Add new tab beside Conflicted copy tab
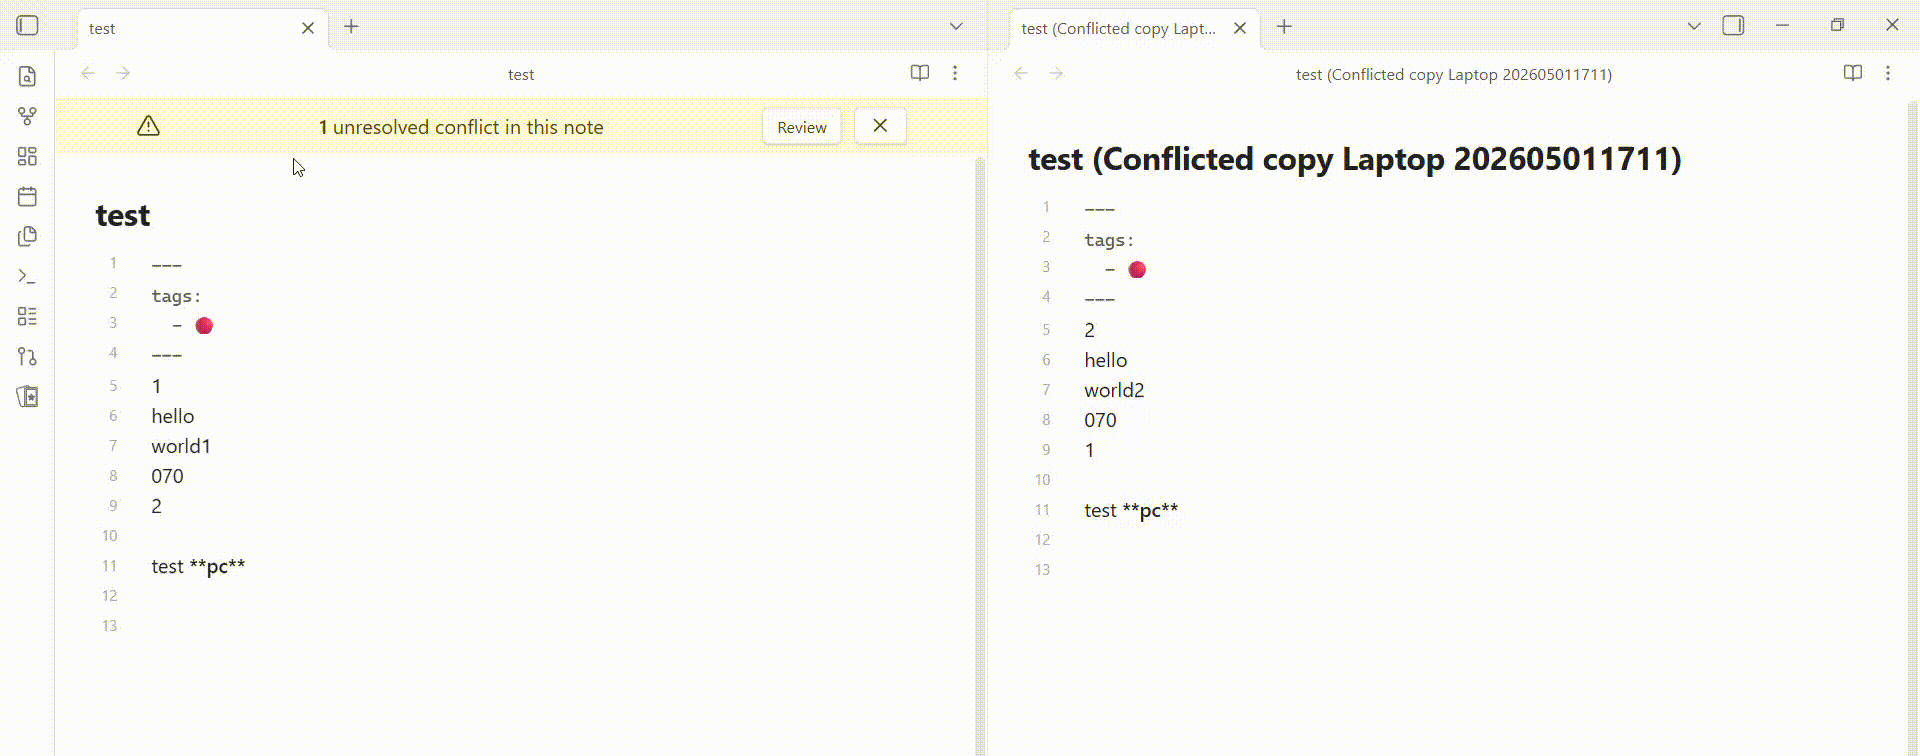Image resolution: width=1920 pixels, height=756 pixels. 1284,27
